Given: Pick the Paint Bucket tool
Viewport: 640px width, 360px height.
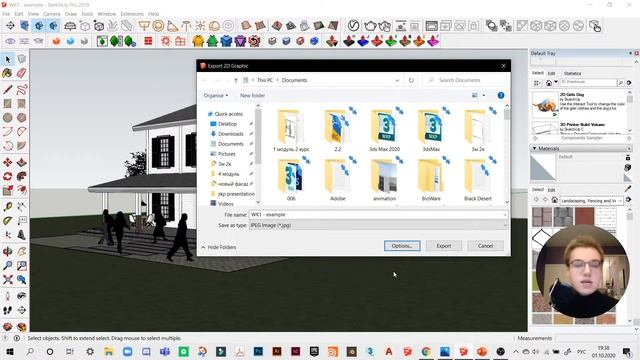Looking at the screenshot, I should (7, 73).
